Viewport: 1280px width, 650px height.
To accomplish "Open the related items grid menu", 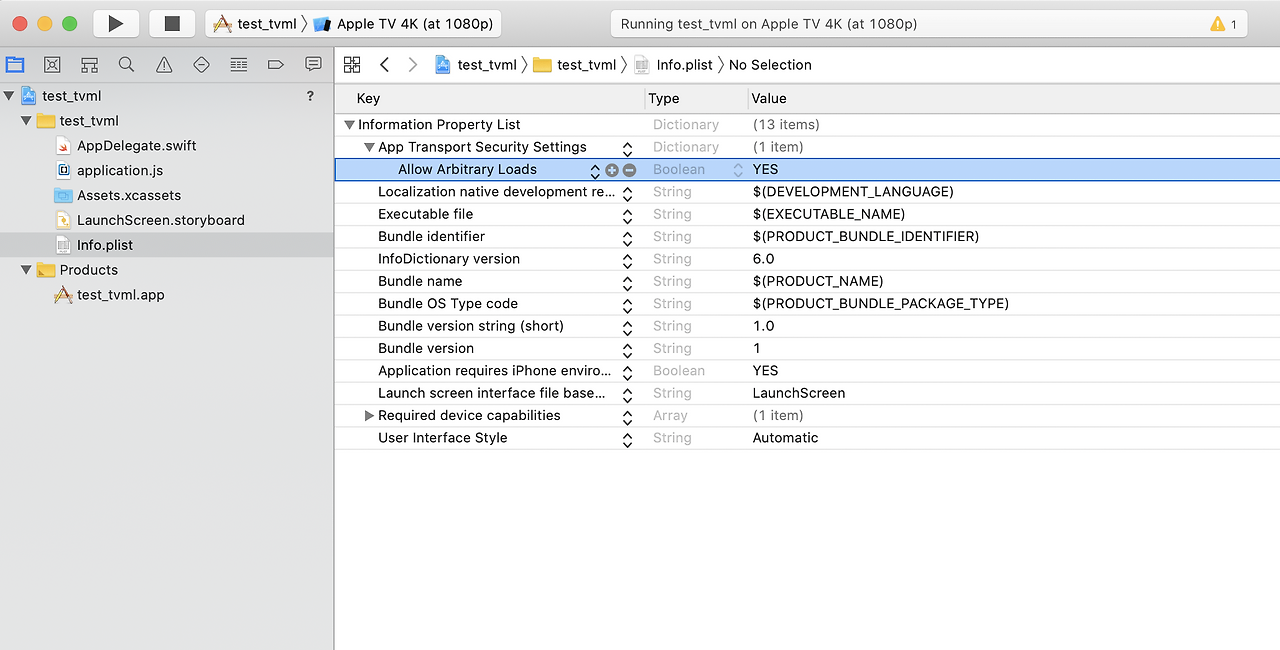I will (352, 65).
